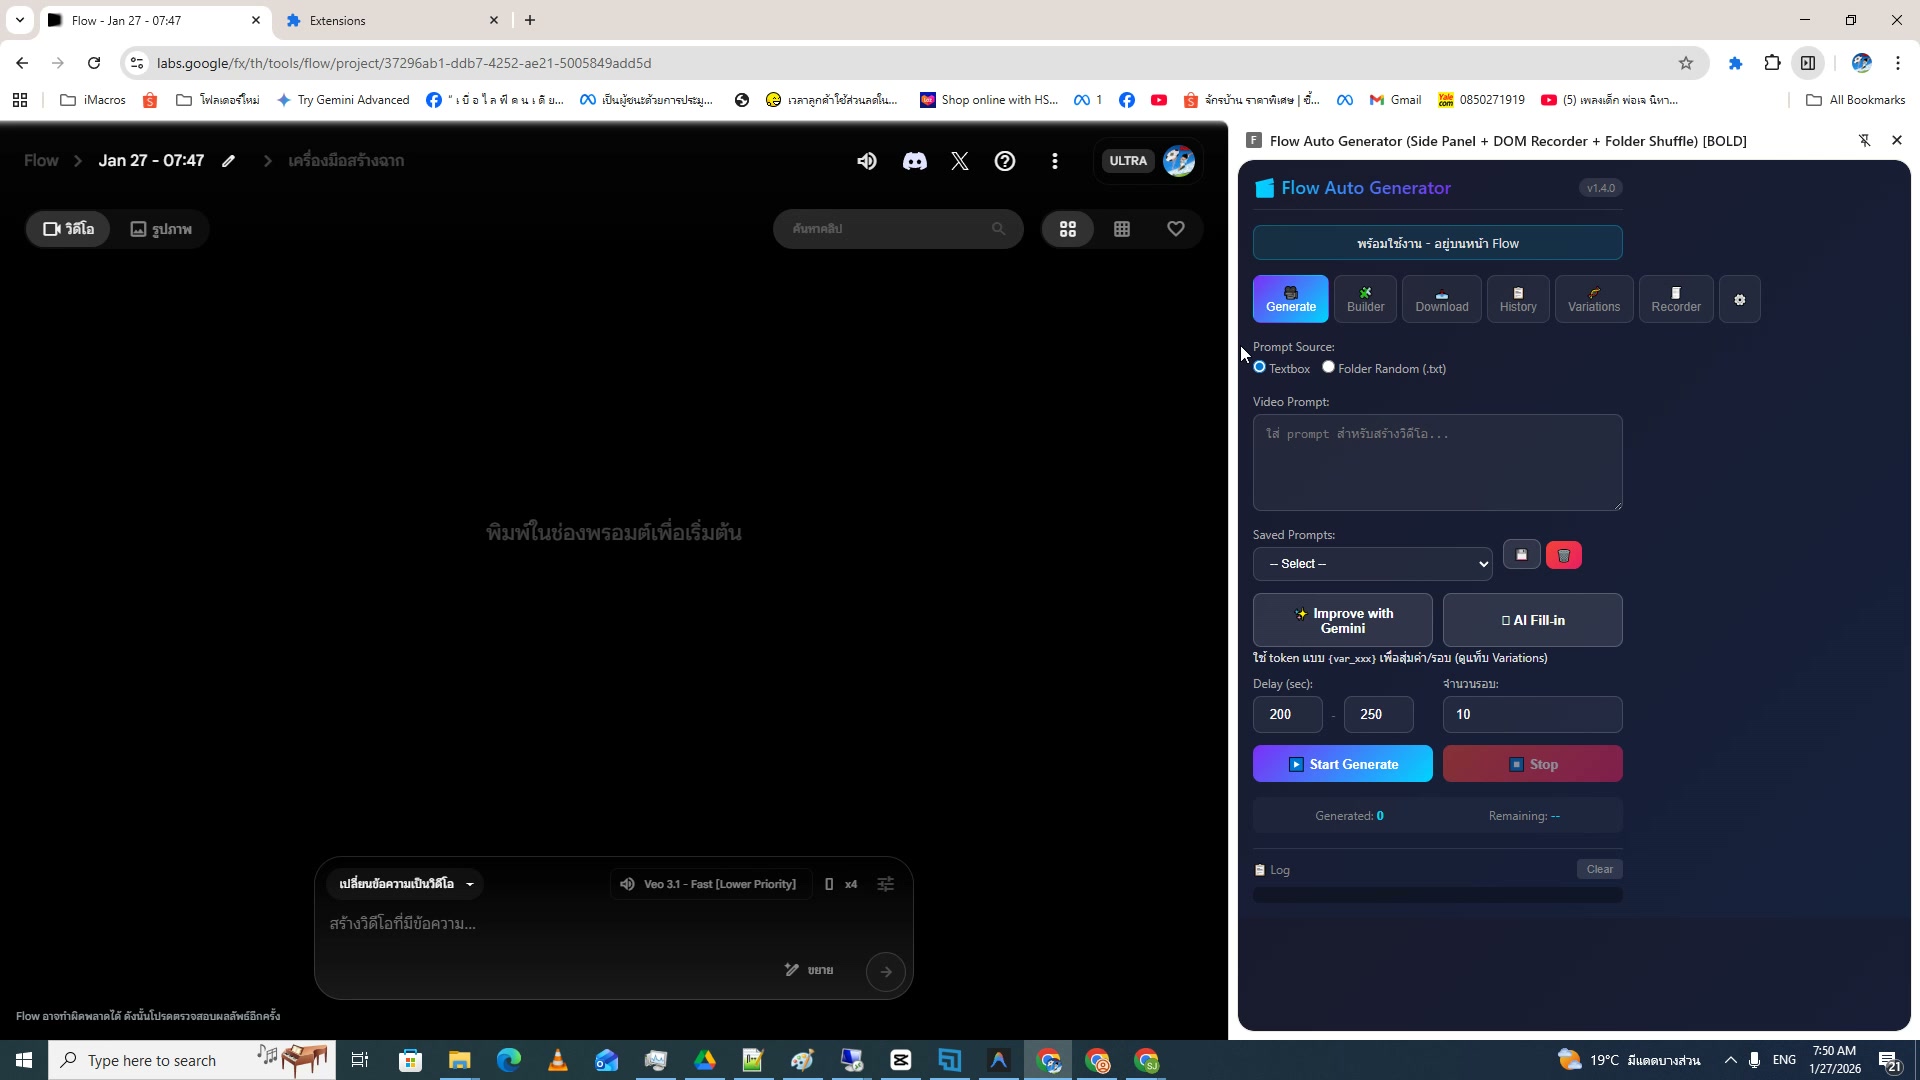Open the help question mark icon
The width and height of the screenshot is (1920, 1080).
click(x=1004, y=161)
